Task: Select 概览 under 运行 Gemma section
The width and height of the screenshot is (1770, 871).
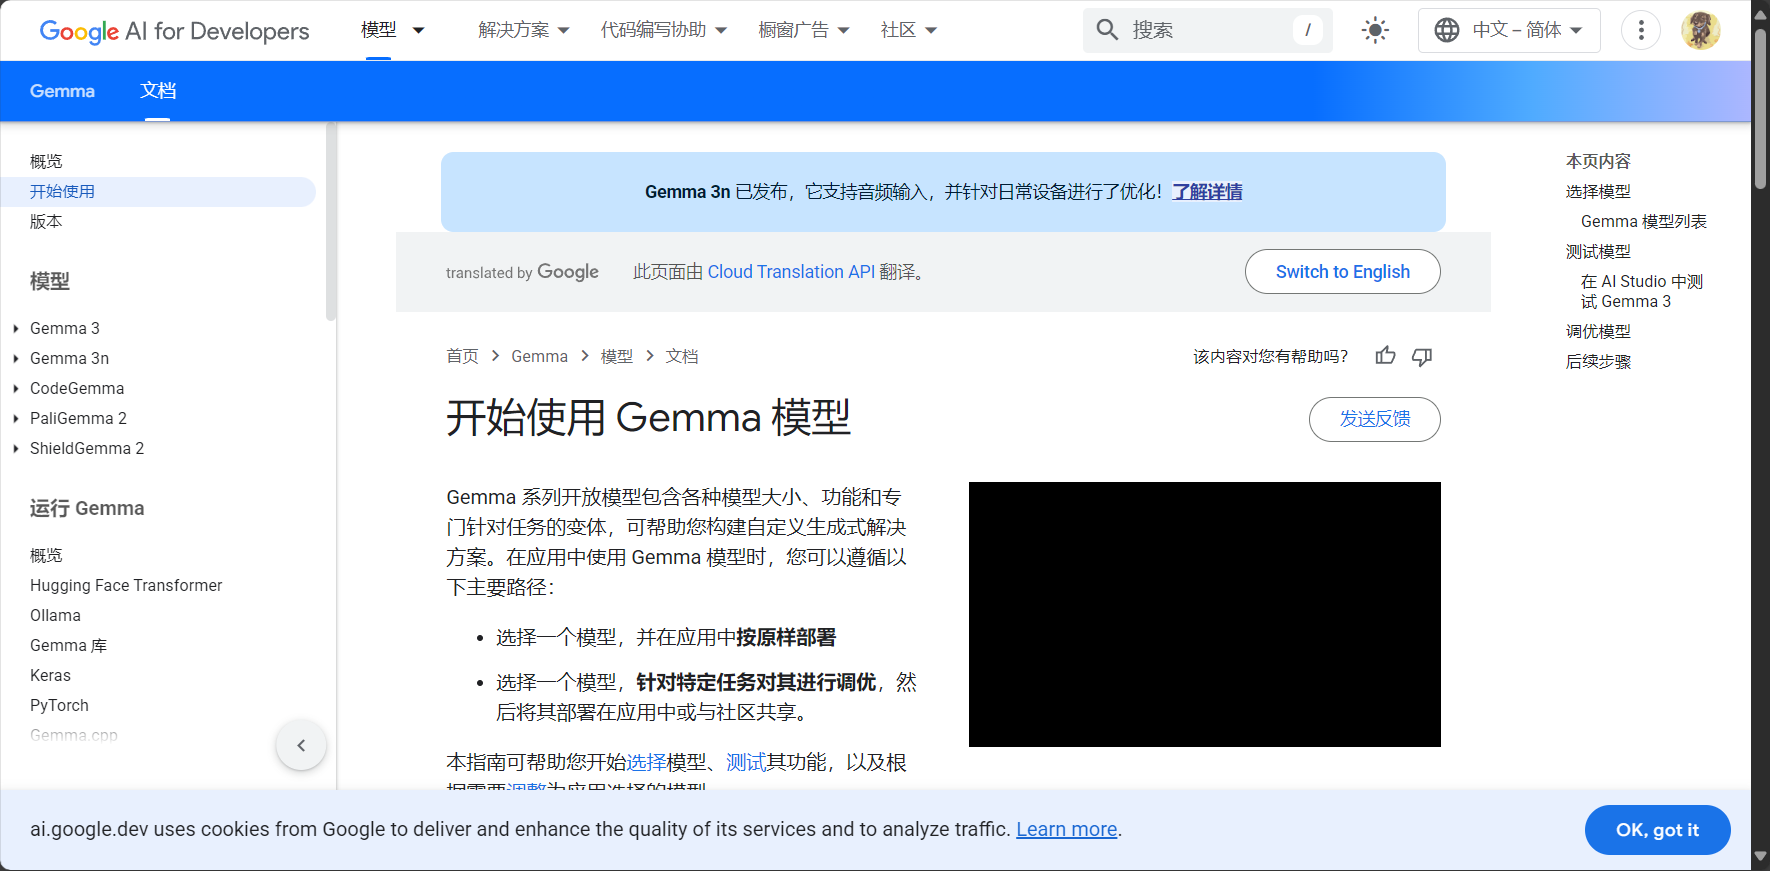Action: (x=46, y=555)
